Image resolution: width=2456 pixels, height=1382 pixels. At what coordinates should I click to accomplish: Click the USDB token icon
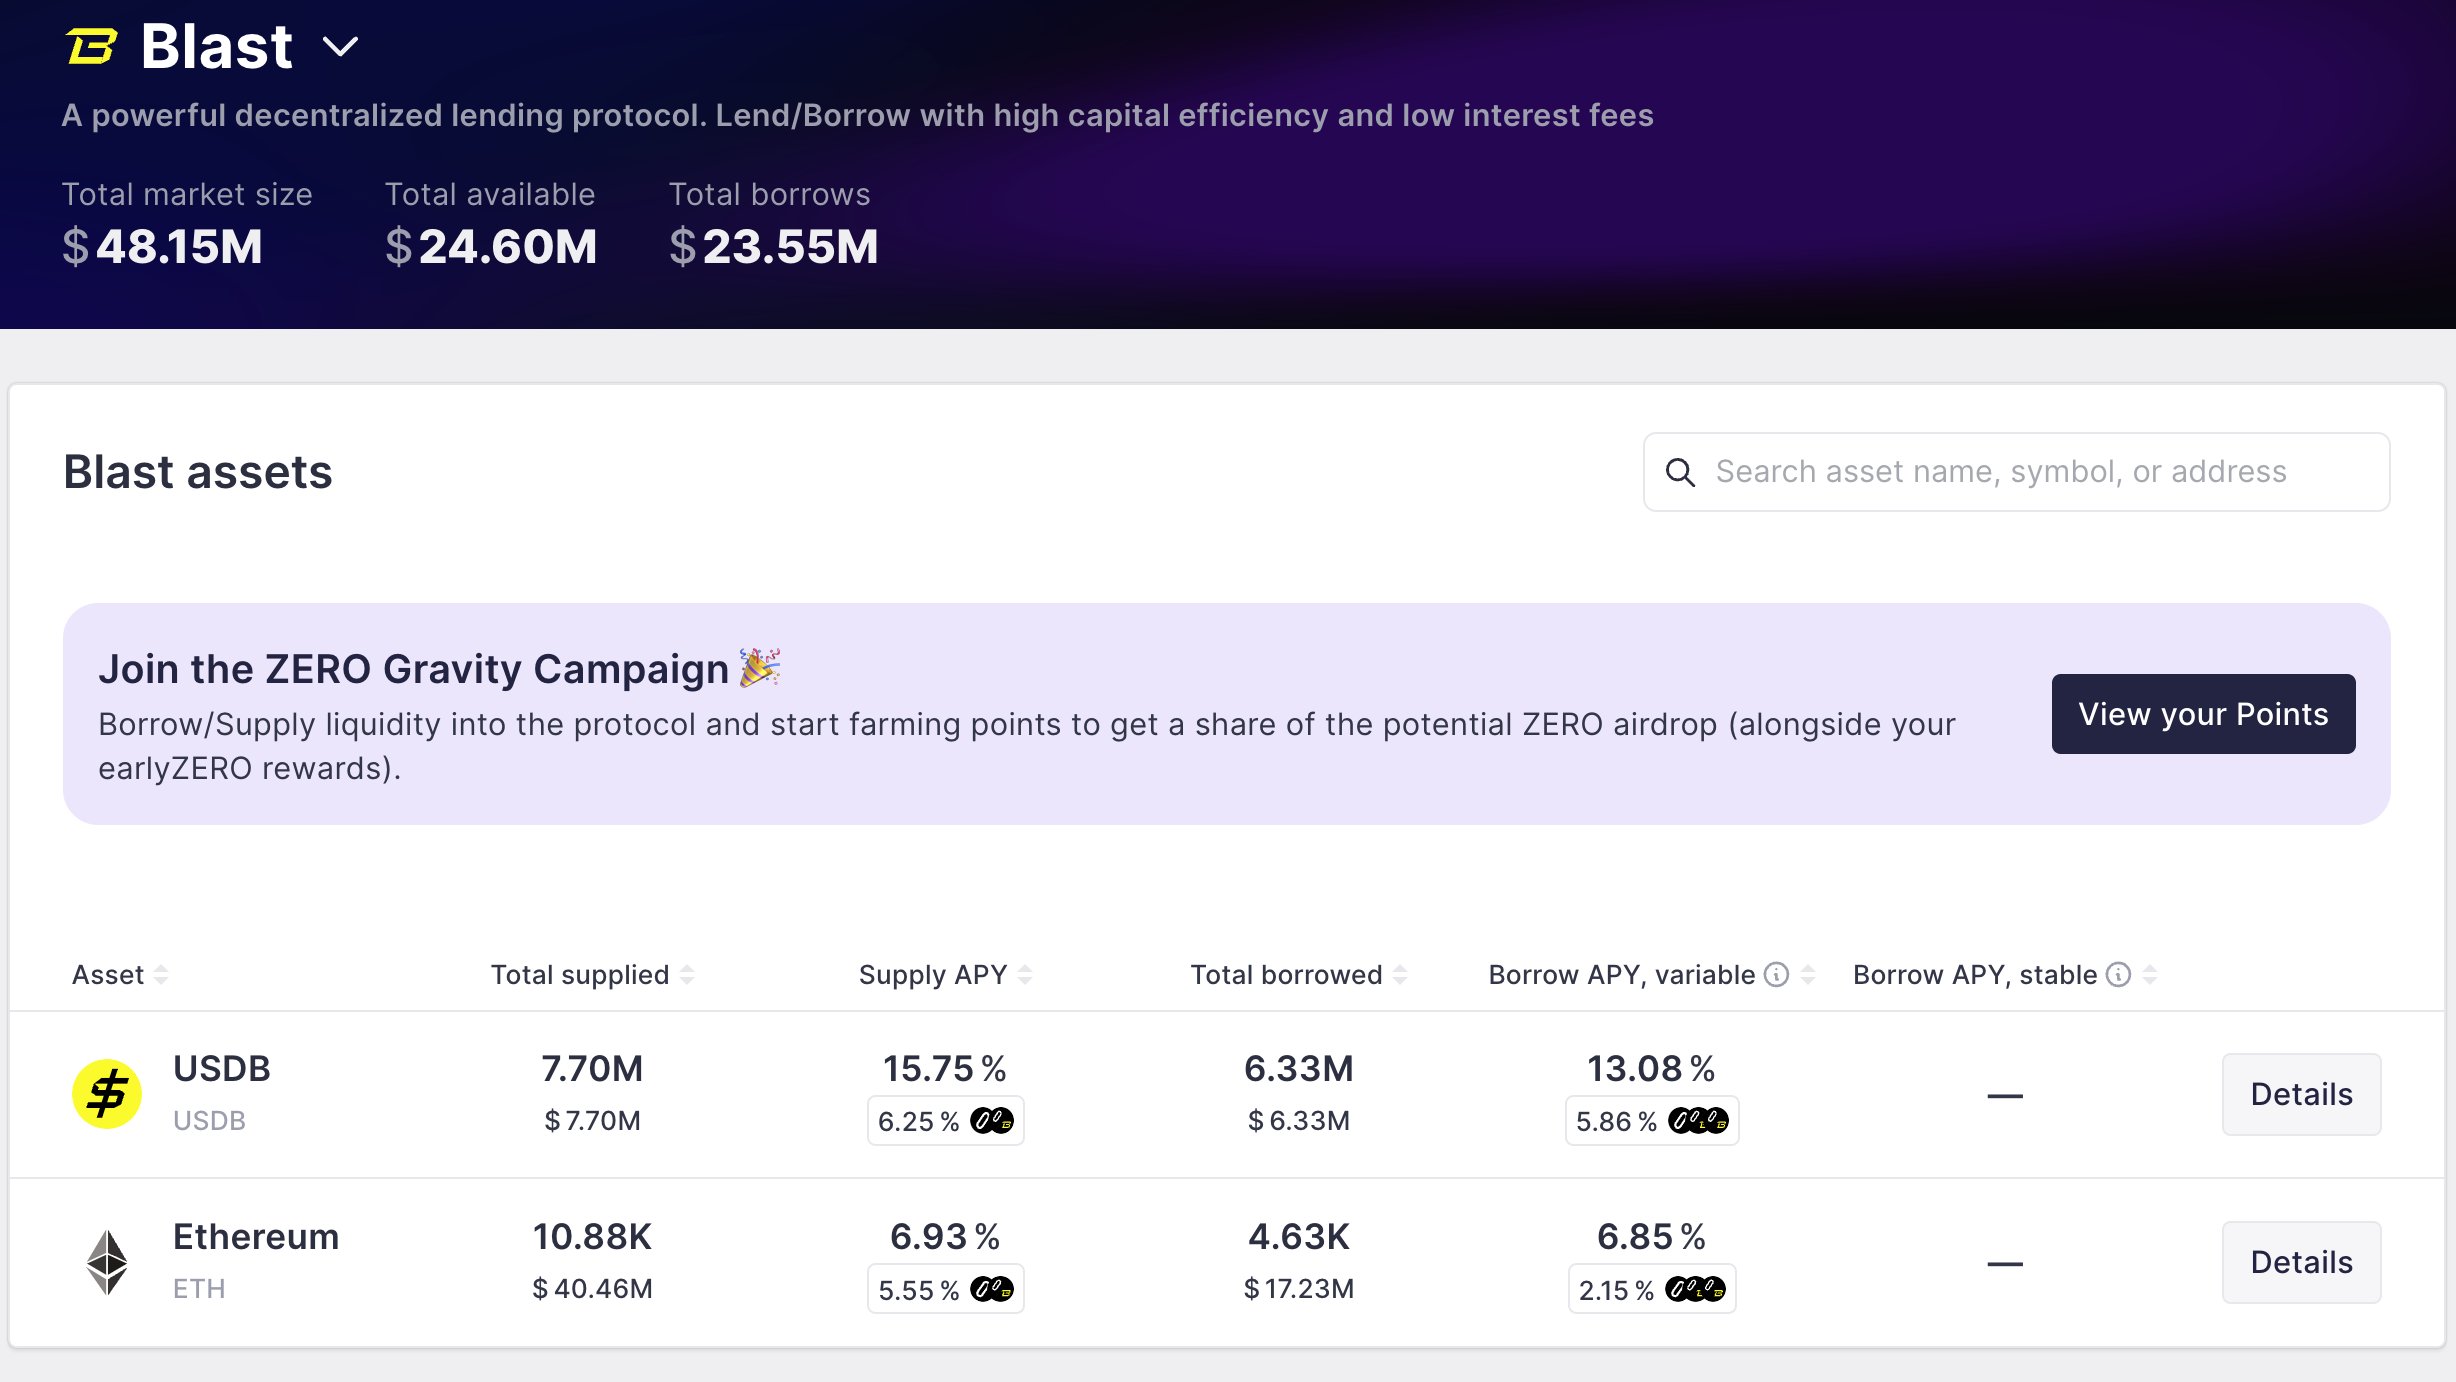click(x=107, y=1094)
